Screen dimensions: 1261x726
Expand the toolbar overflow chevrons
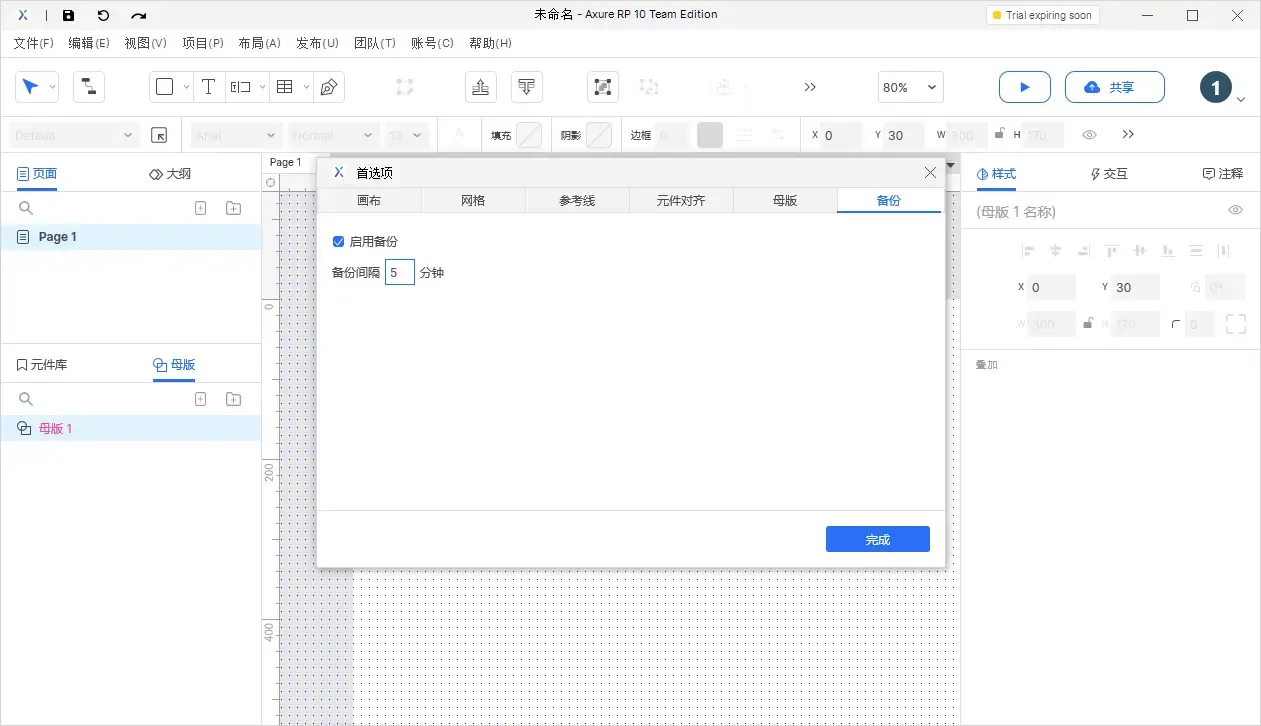point(810,87)
